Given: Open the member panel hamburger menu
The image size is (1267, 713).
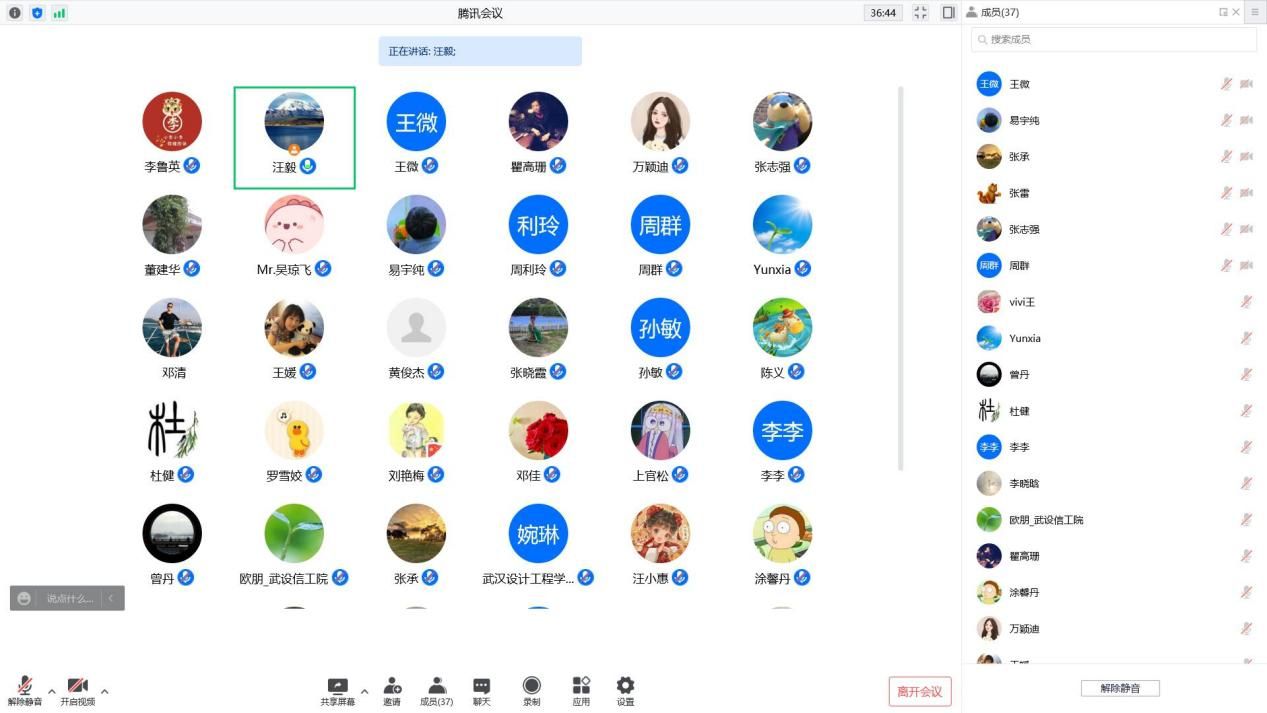Looking at the screenshot, I should coord(1255,12).
